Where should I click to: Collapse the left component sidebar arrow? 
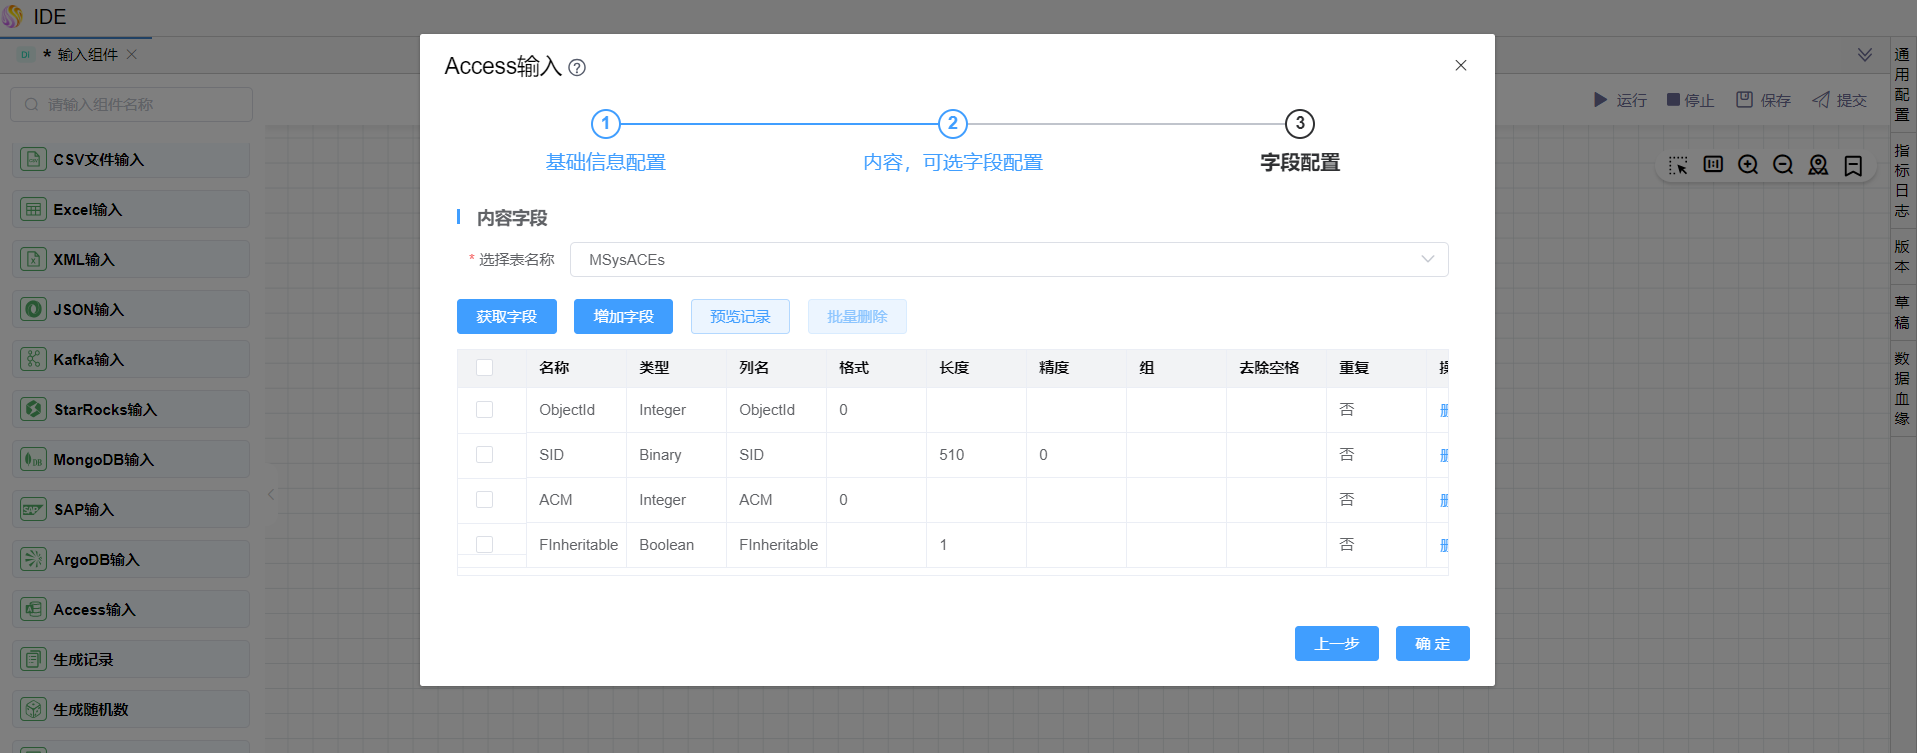pos(271,494)
